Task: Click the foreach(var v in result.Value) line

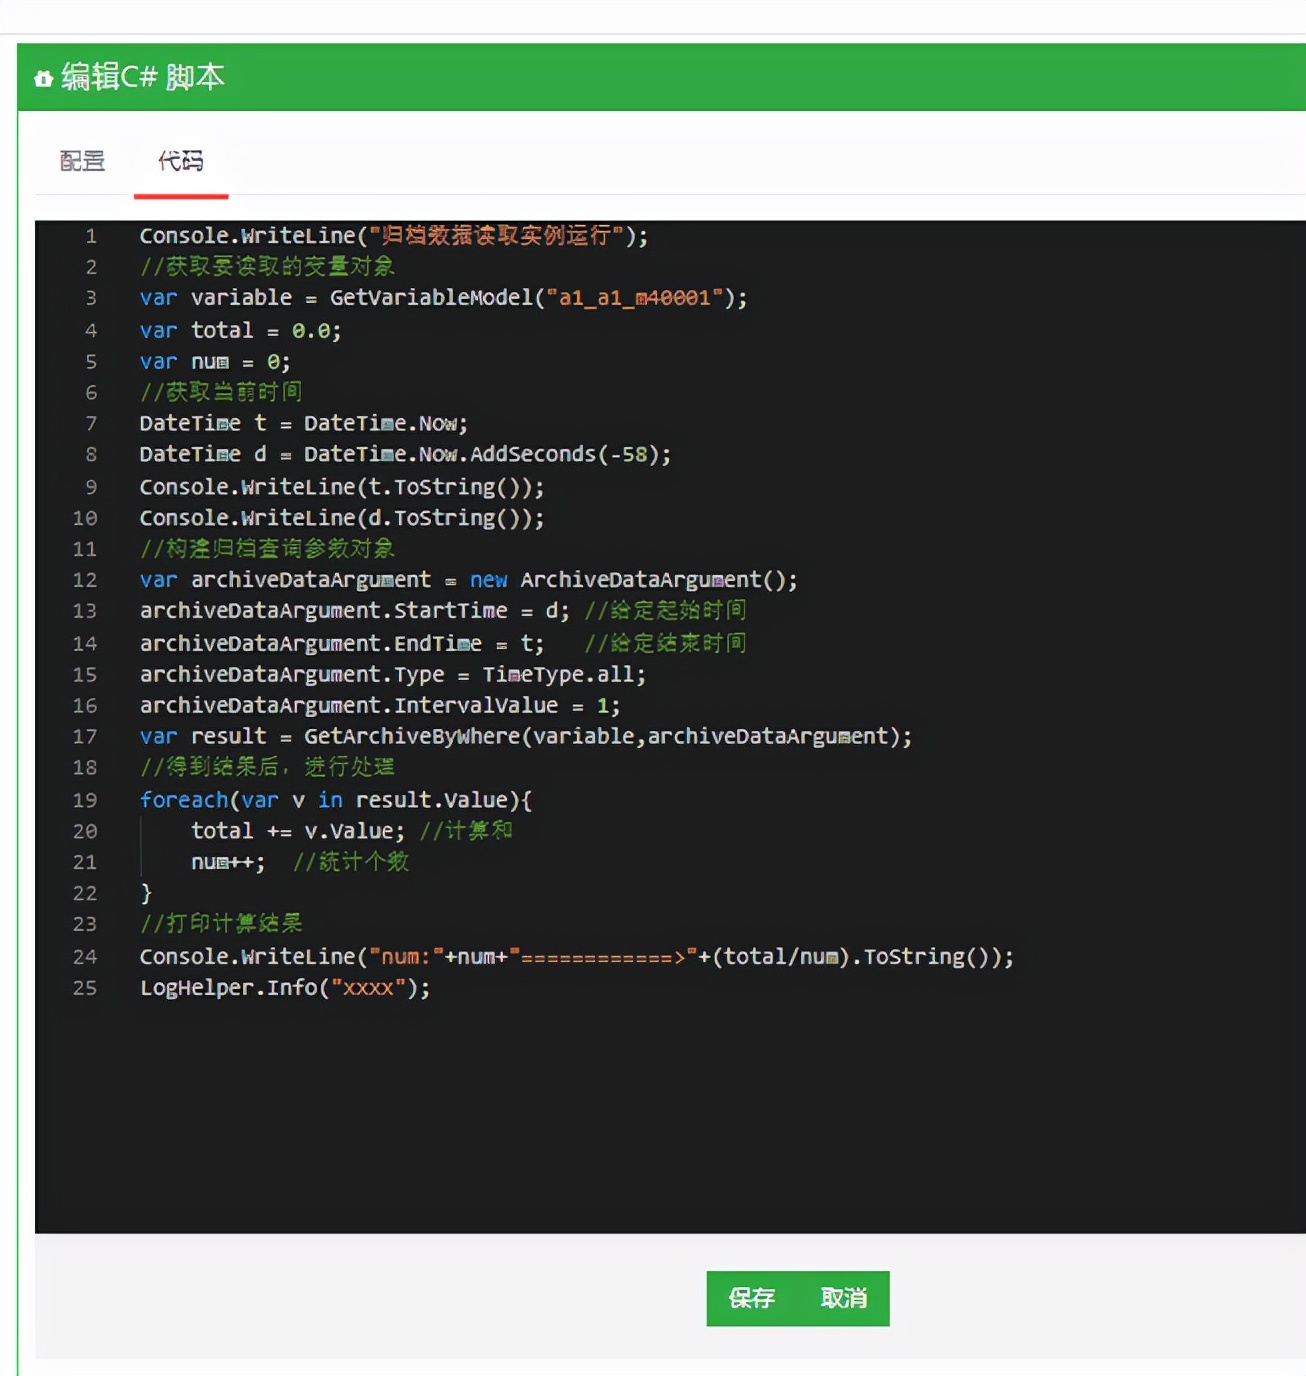Action: [336, 800]
